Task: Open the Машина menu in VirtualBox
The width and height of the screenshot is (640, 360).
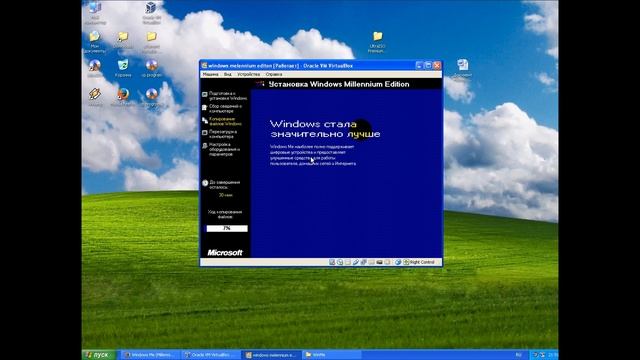Action: pos(211,75)
